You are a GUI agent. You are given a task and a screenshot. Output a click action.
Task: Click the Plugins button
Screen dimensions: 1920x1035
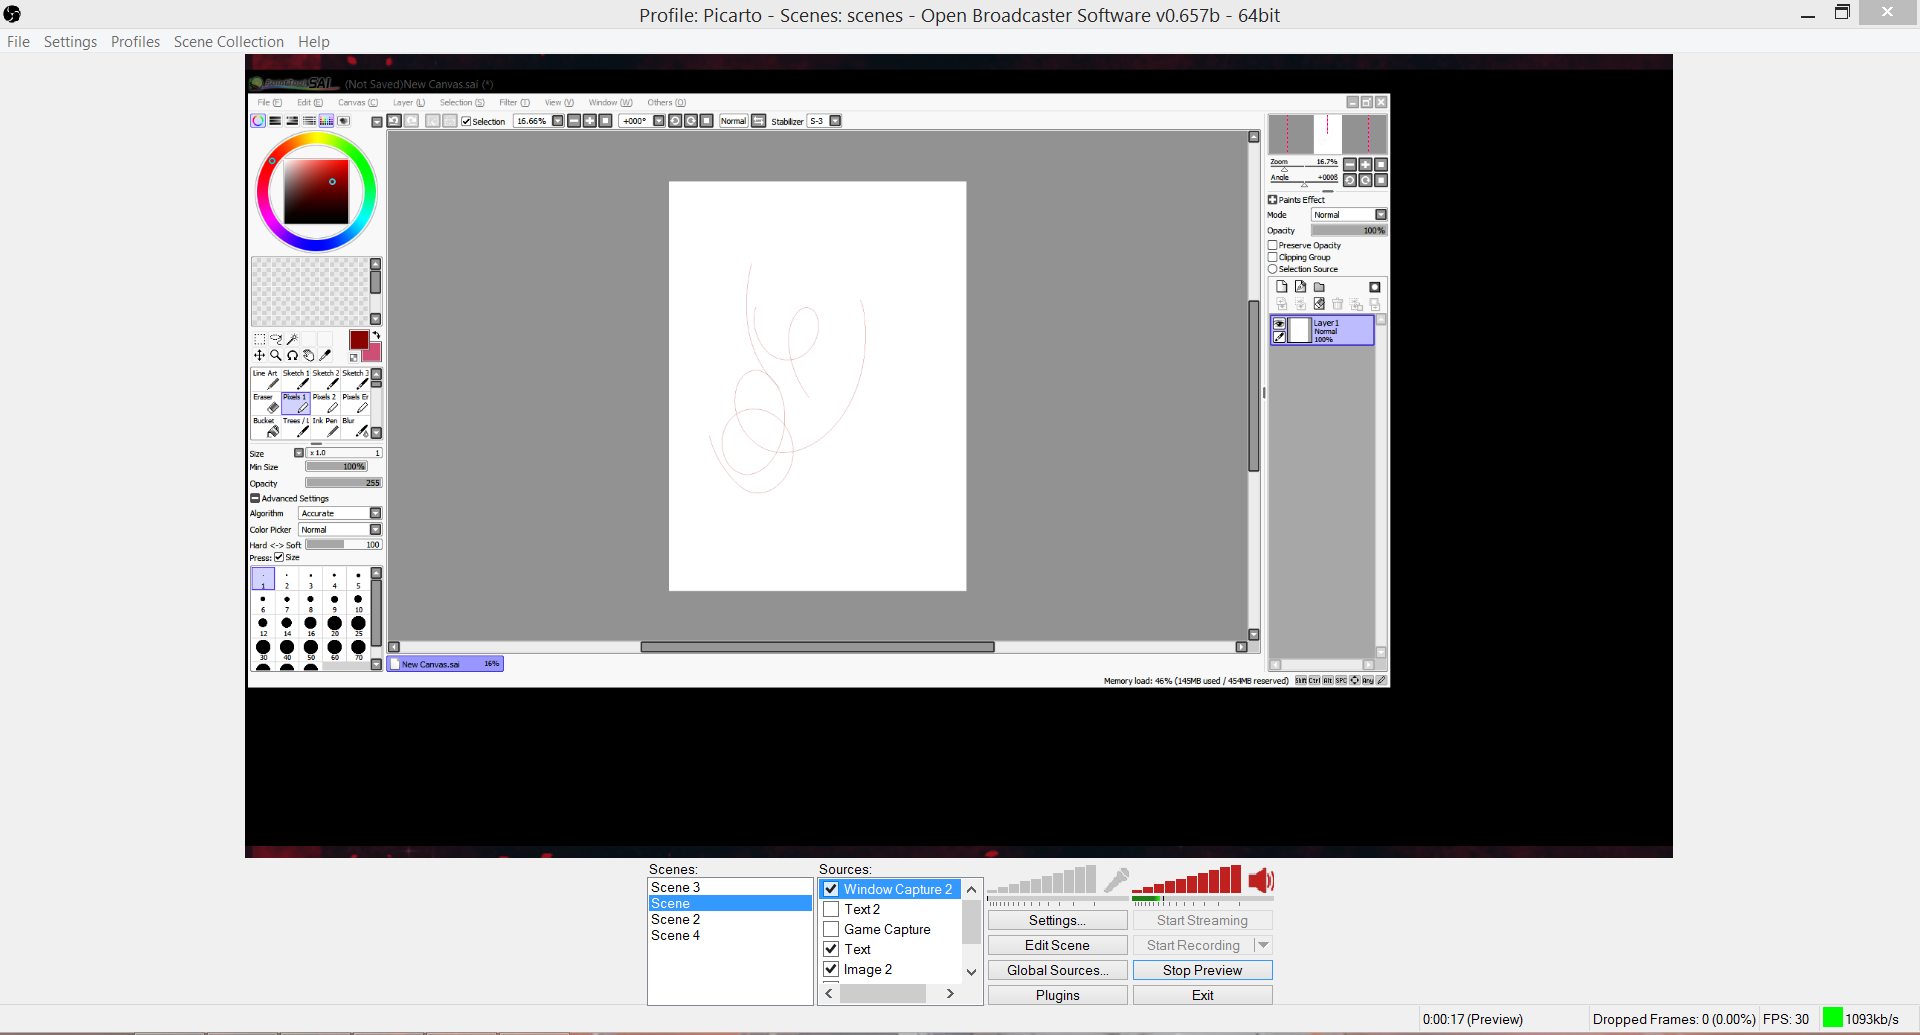coord(1058,995)
